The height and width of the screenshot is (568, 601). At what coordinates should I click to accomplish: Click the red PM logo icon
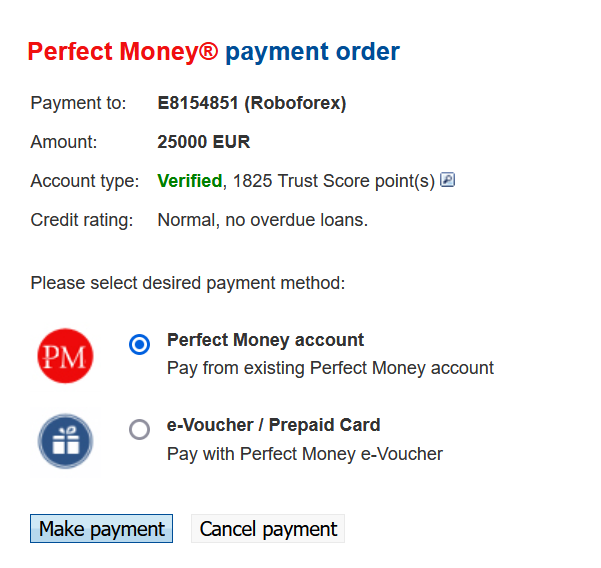pos(65,356)
